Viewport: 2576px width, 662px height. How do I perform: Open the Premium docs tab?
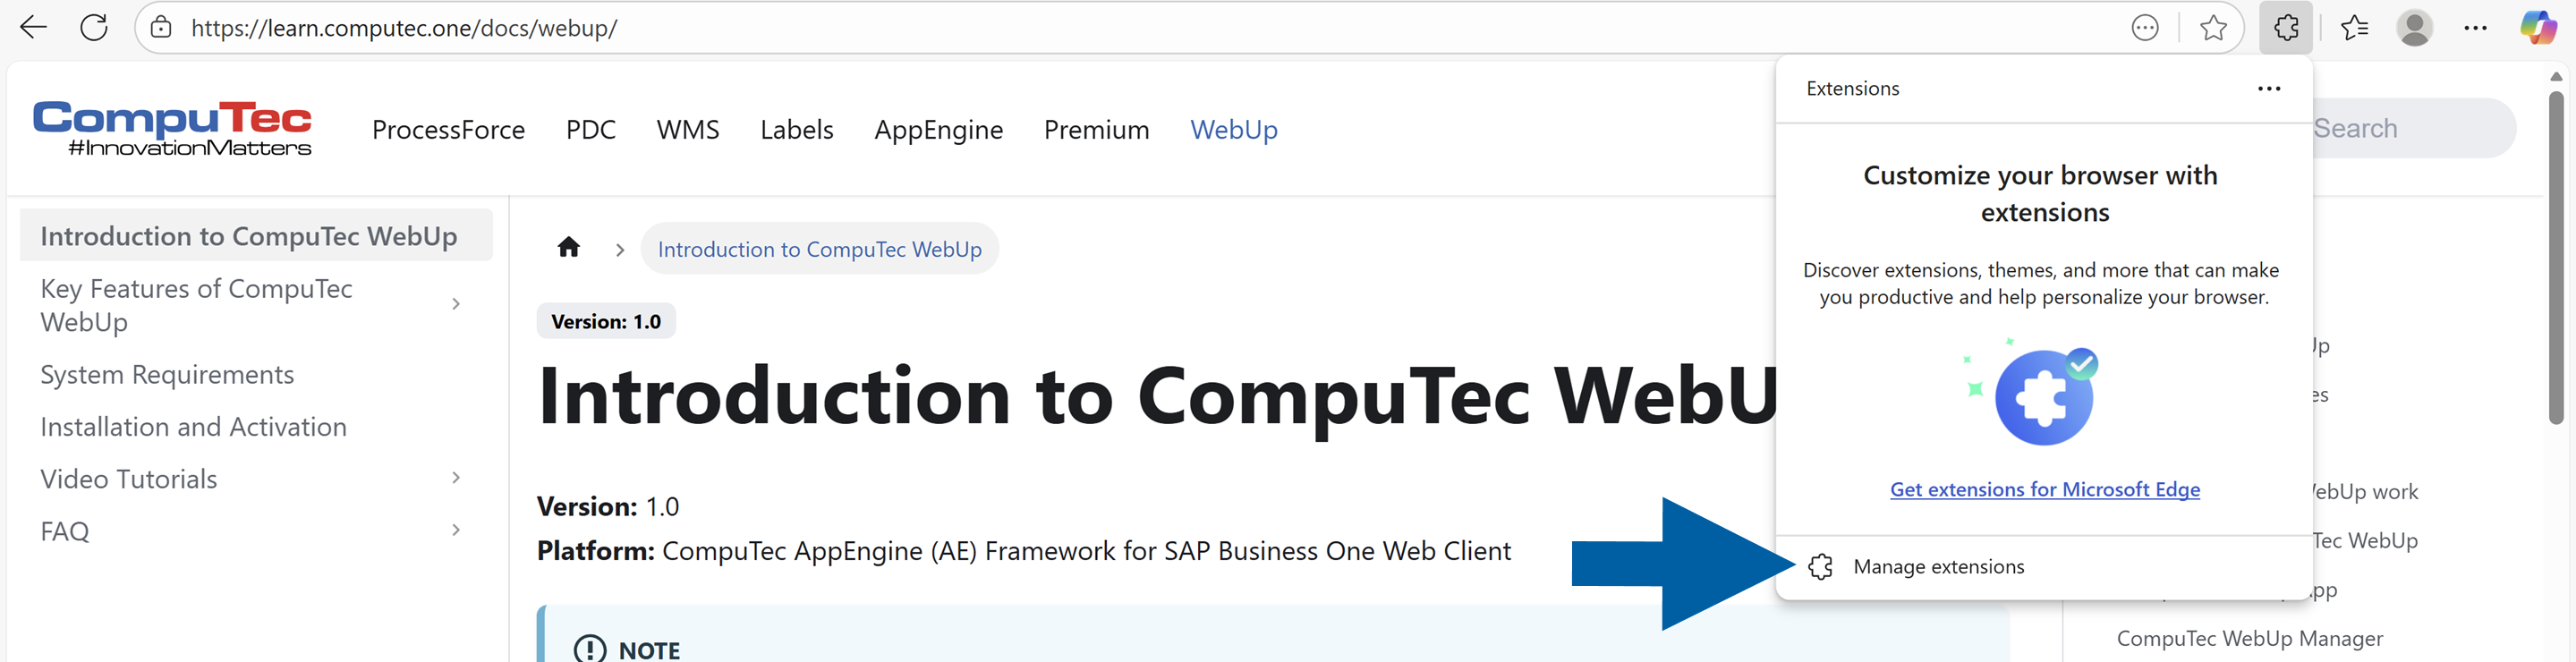point(1097,130)
